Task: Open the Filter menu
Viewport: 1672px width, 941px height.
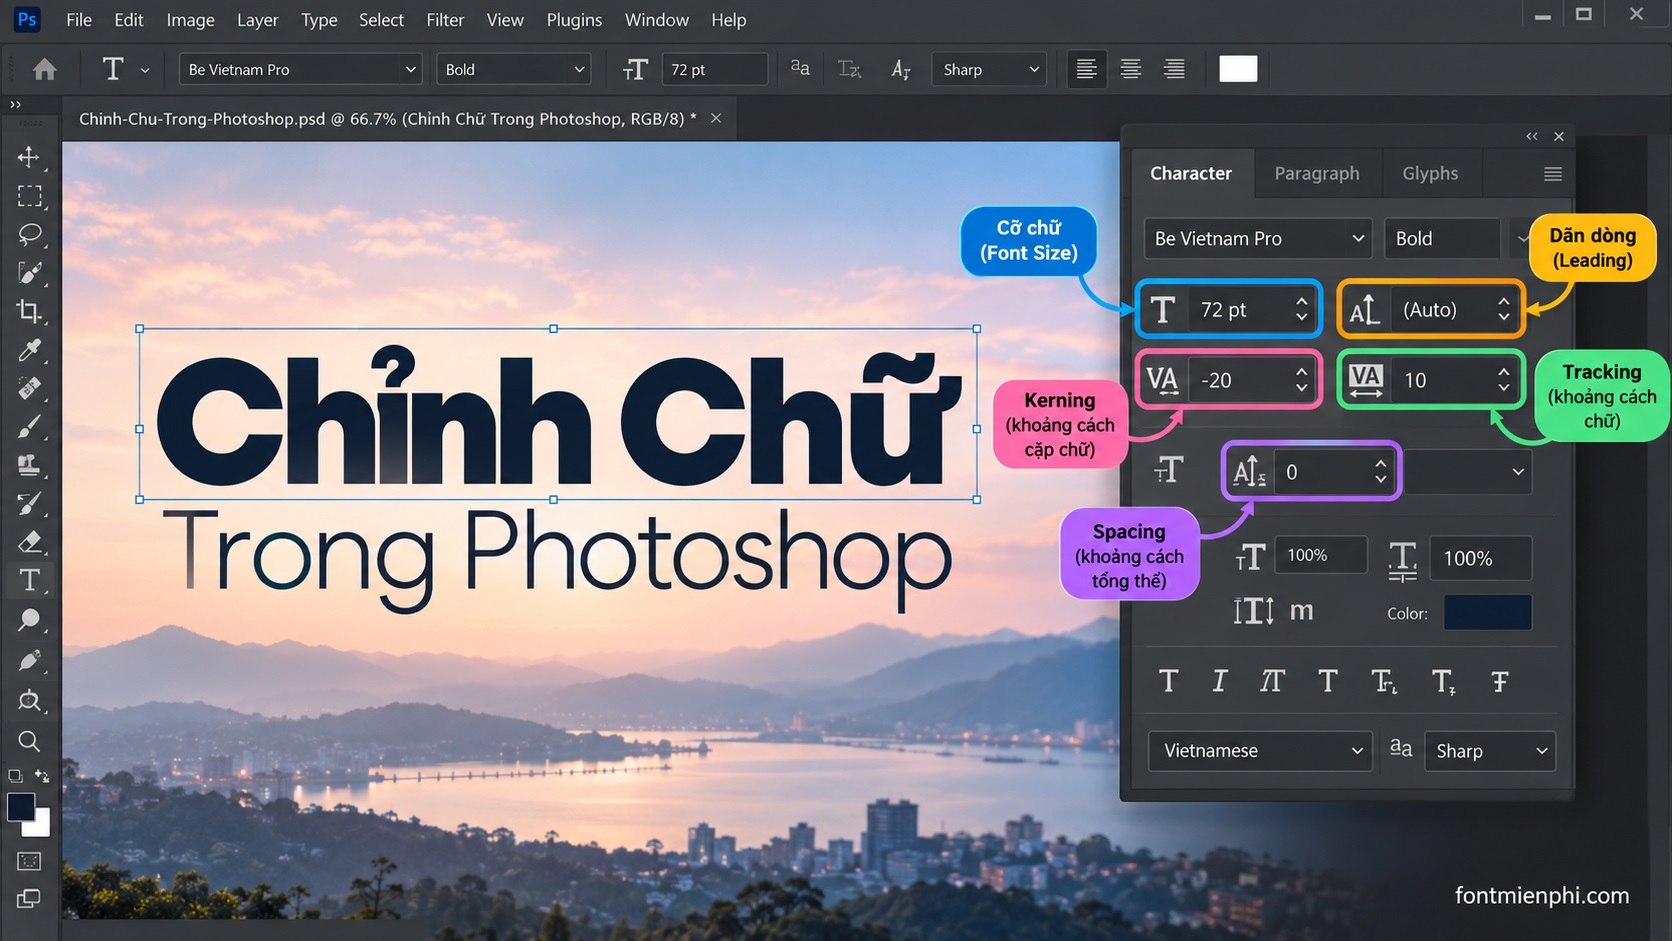Action: 445,20
